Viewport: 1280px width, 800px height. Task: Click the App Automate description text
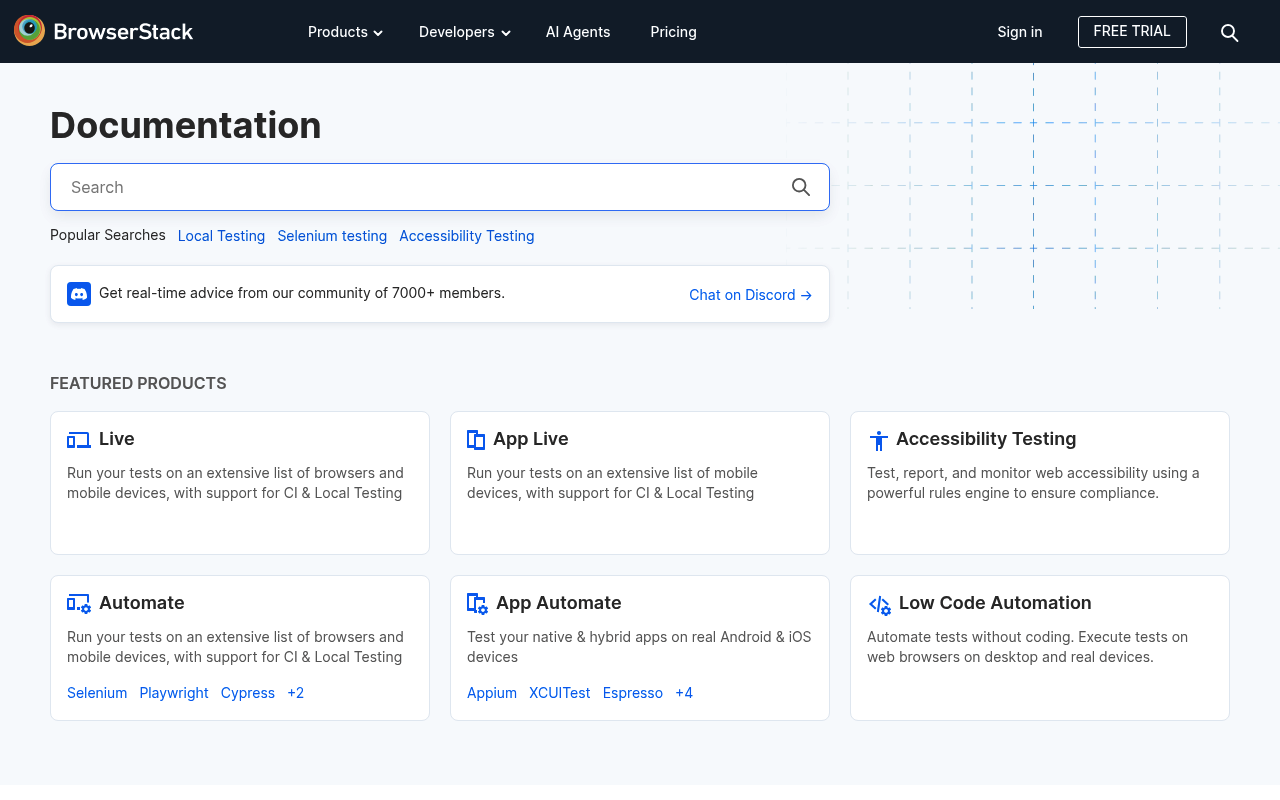coord(639,647)
